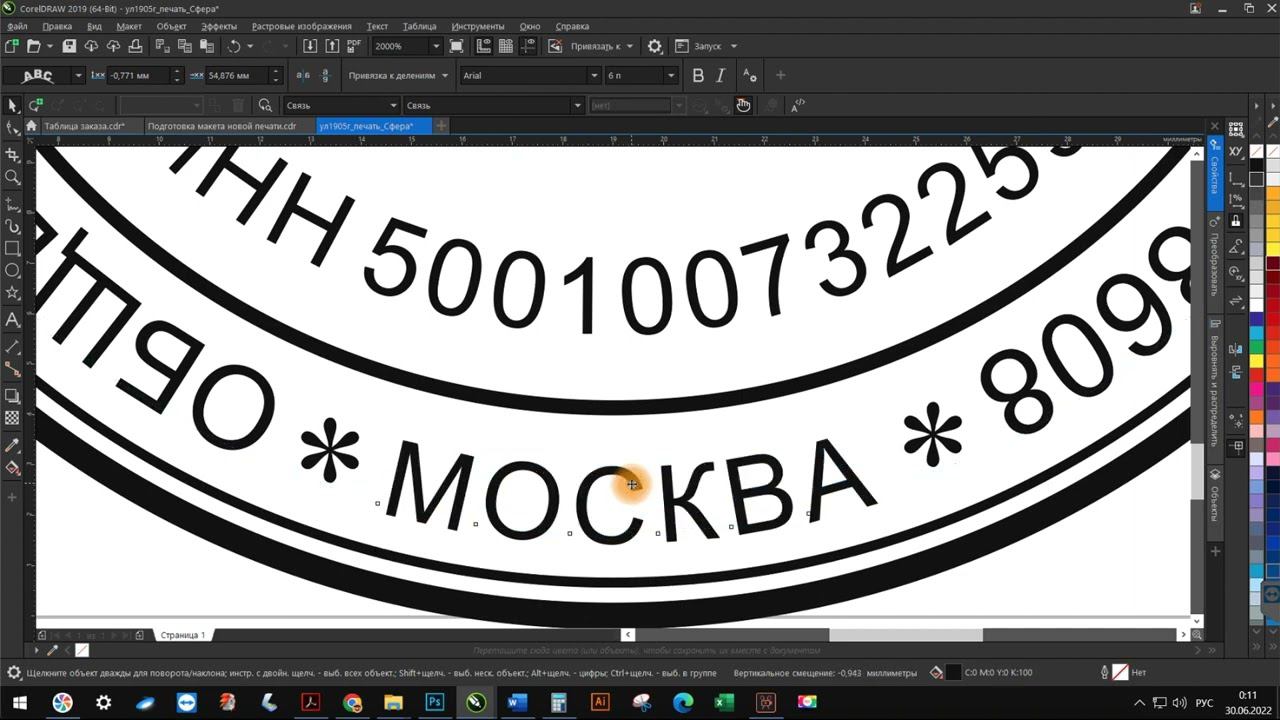
Task: Click Publish to PDF icon
Action: (x=355, y=46)
